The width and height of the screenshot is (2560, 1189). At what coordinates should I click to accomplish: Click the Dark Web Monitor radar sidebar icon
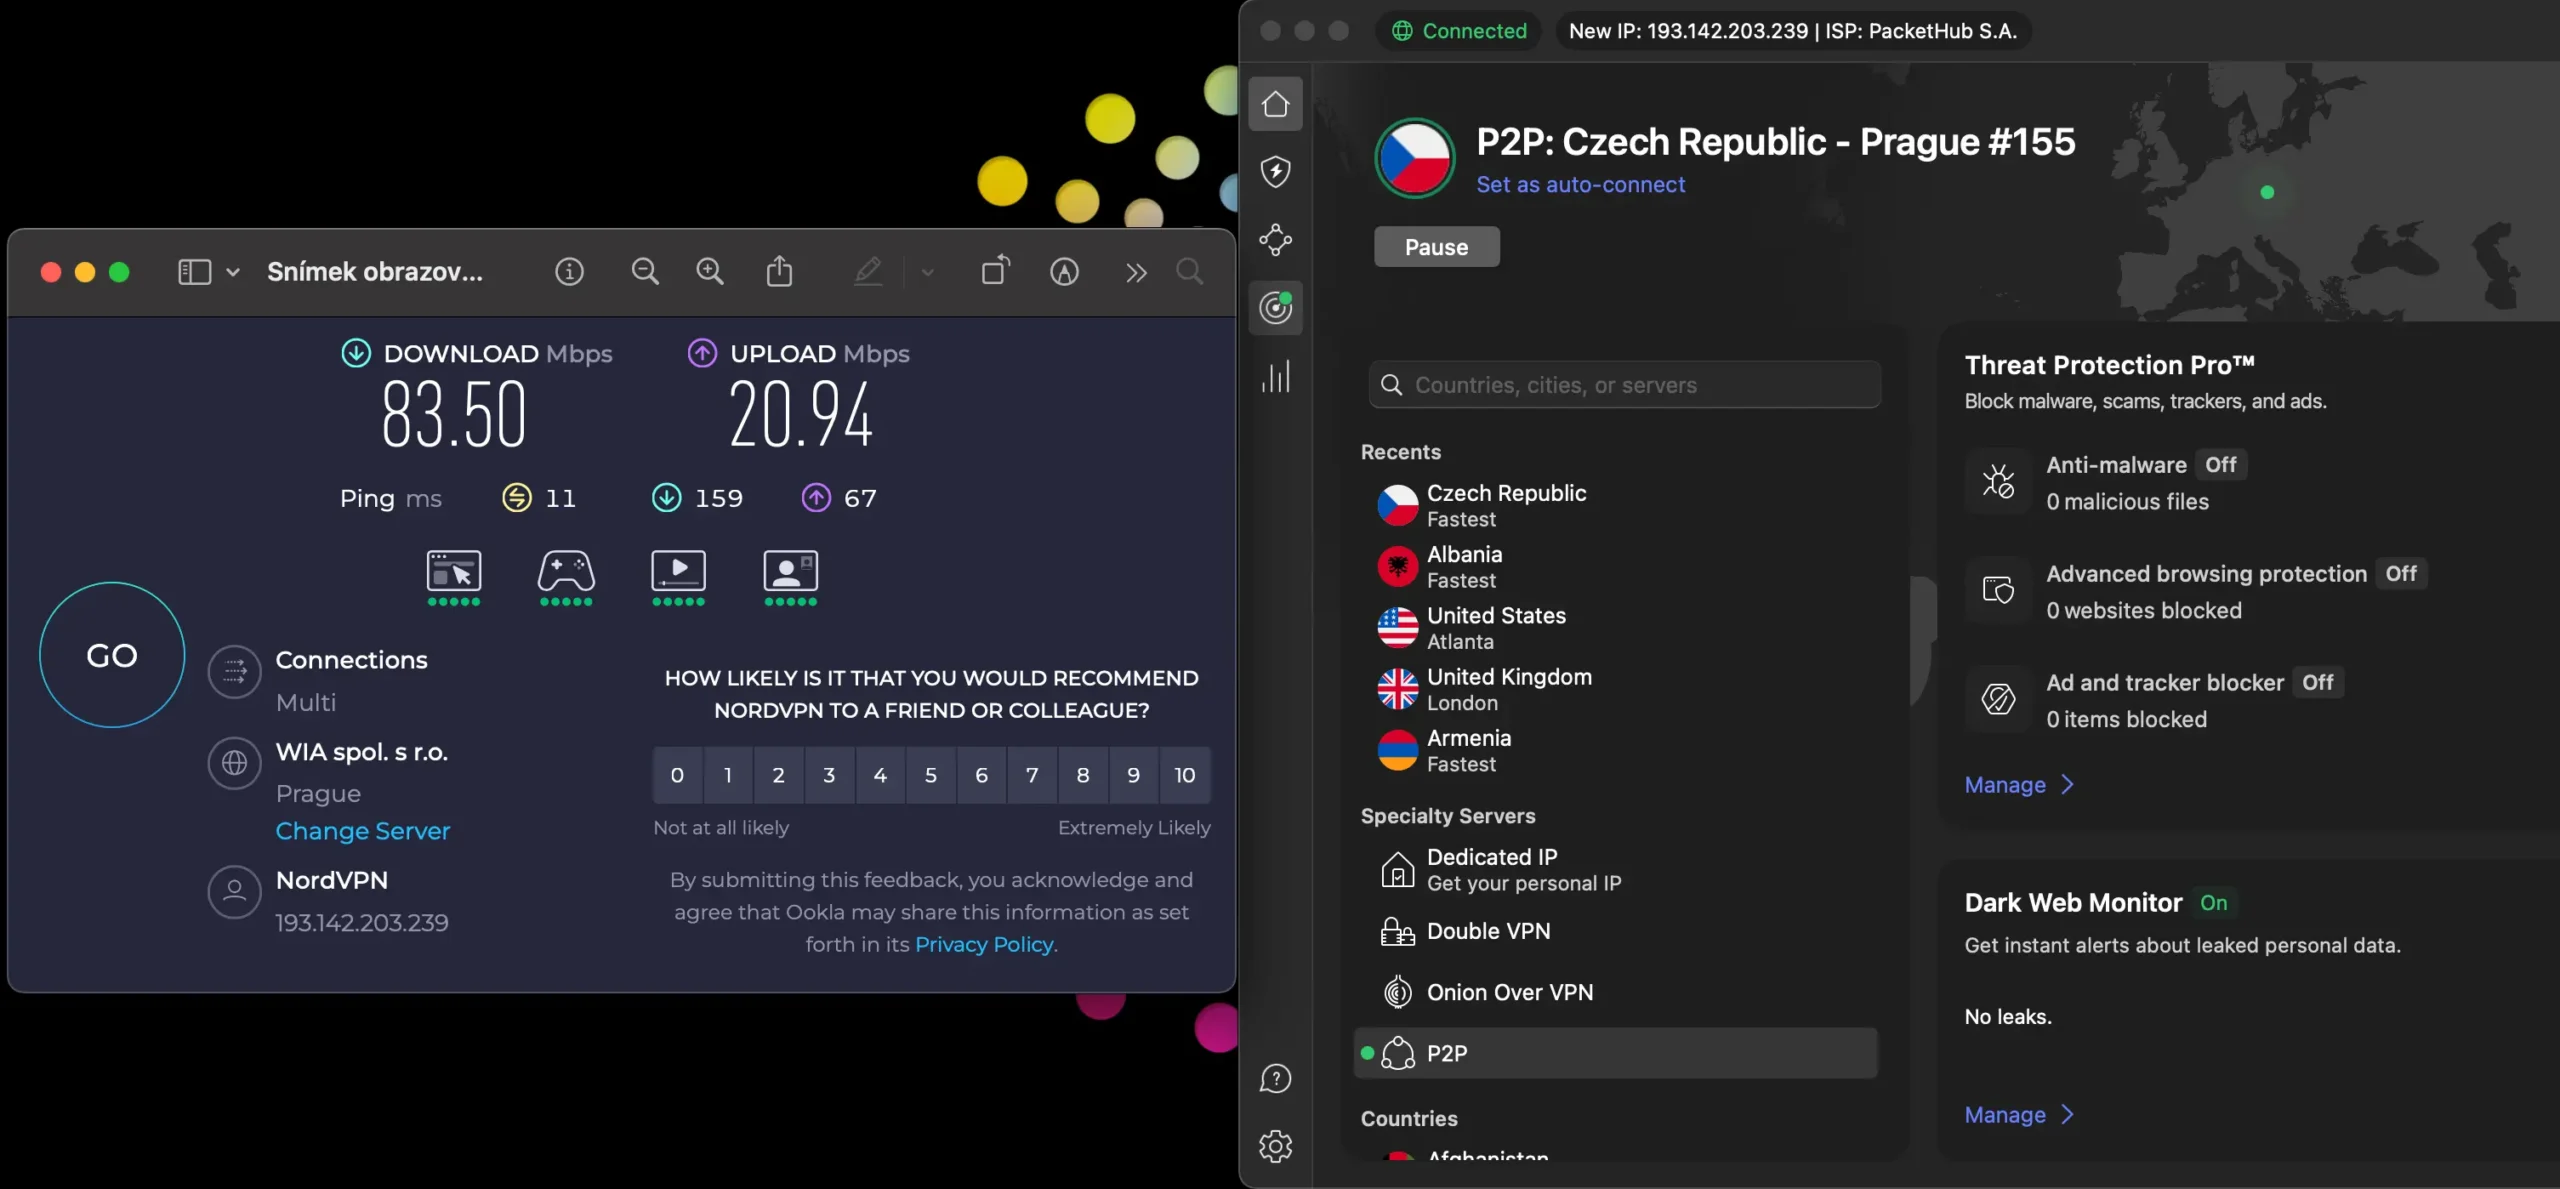[1275, 308]
